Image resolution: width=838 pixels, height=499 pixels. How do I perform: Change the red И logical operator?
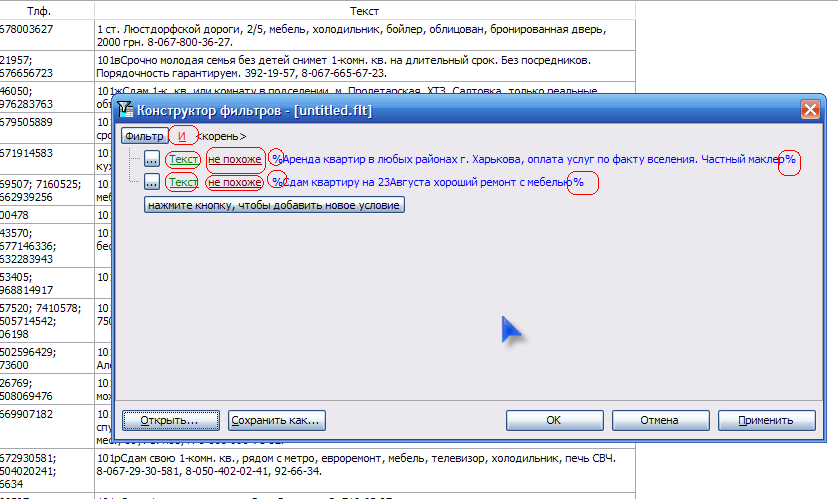click(182, 136)
